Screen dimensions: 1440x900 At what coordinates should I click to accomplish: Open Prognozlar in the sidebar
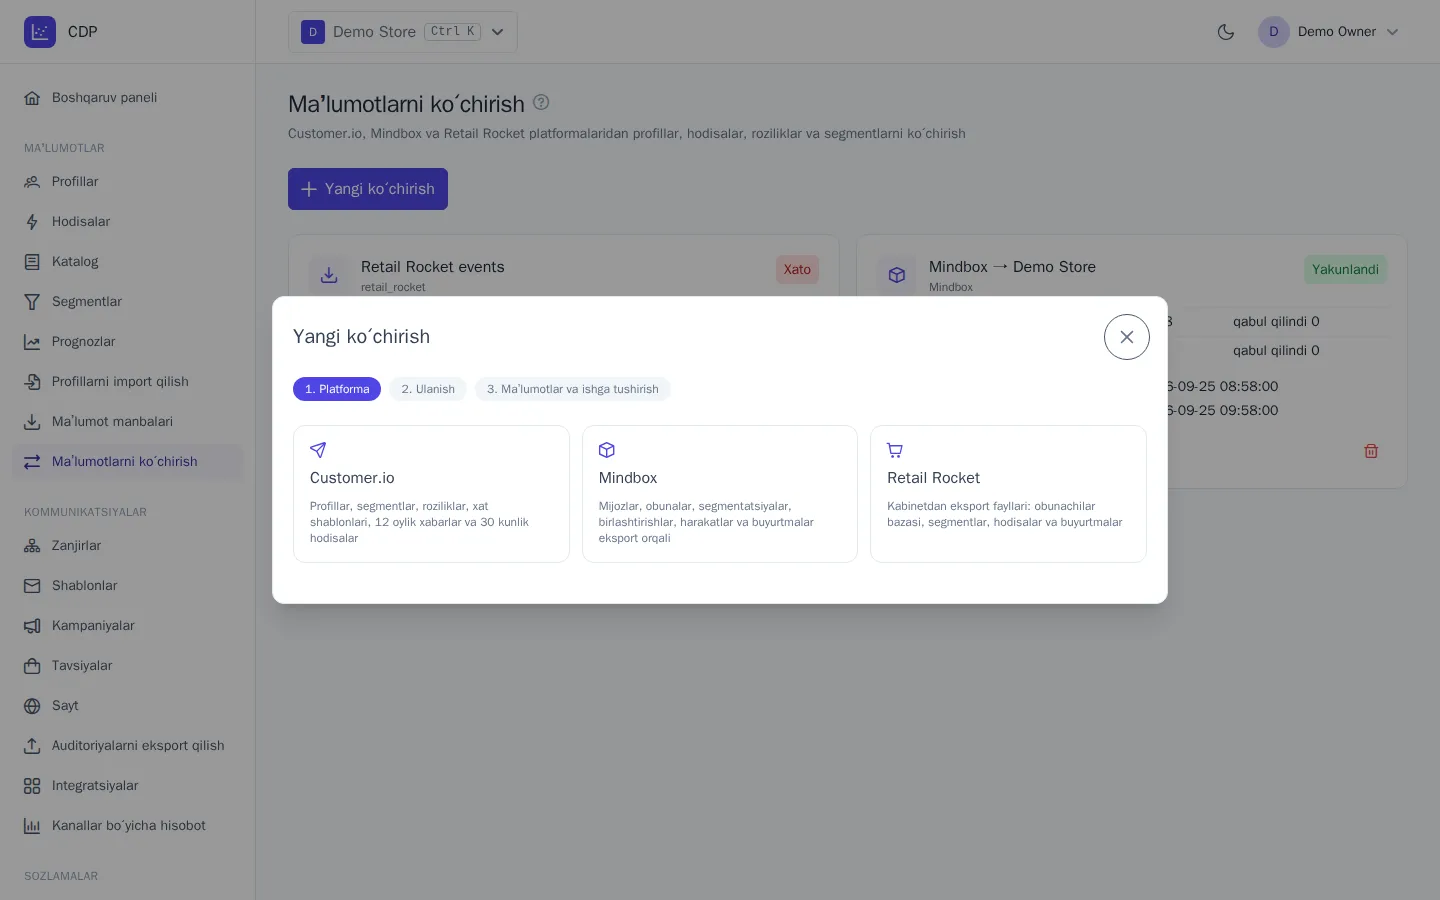[x=128, y=342]
